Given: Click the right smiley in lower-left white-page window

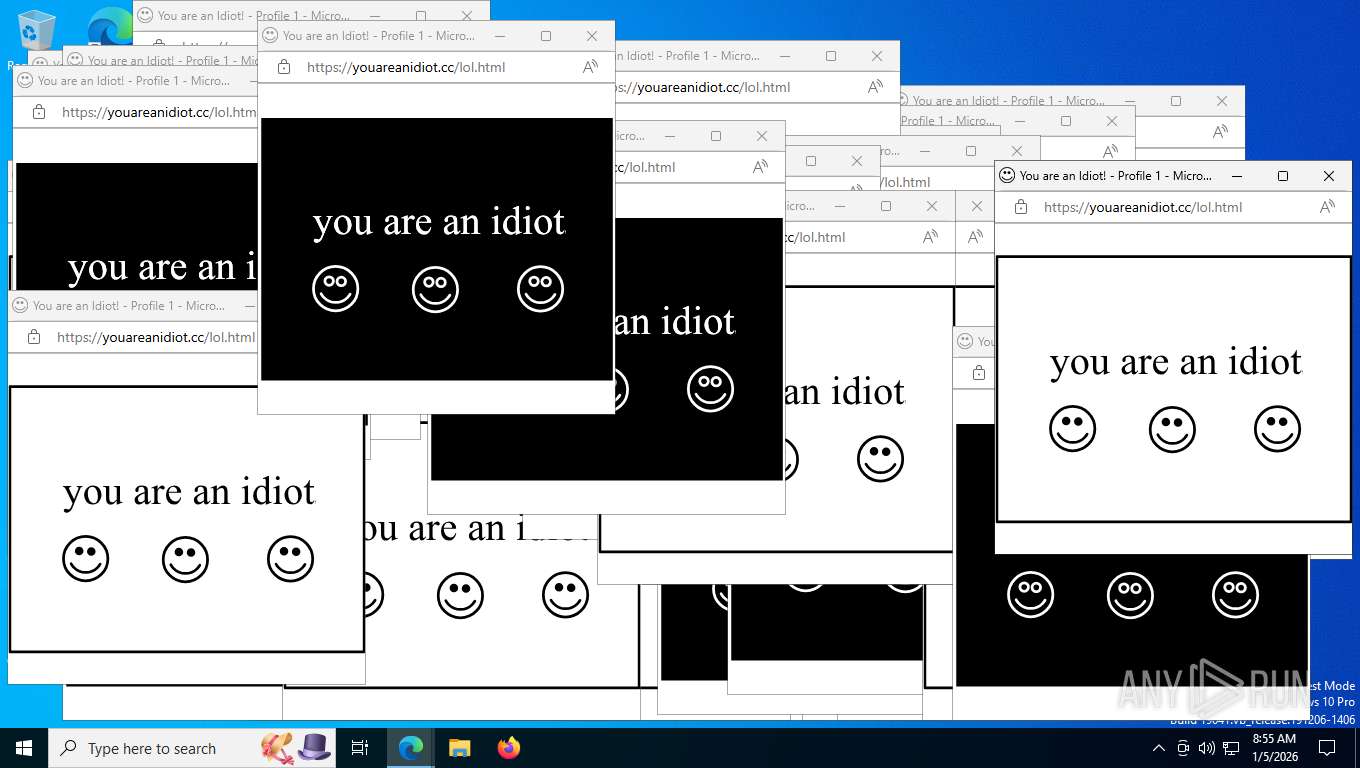Looking at the screenshot, I should point(291,558).
